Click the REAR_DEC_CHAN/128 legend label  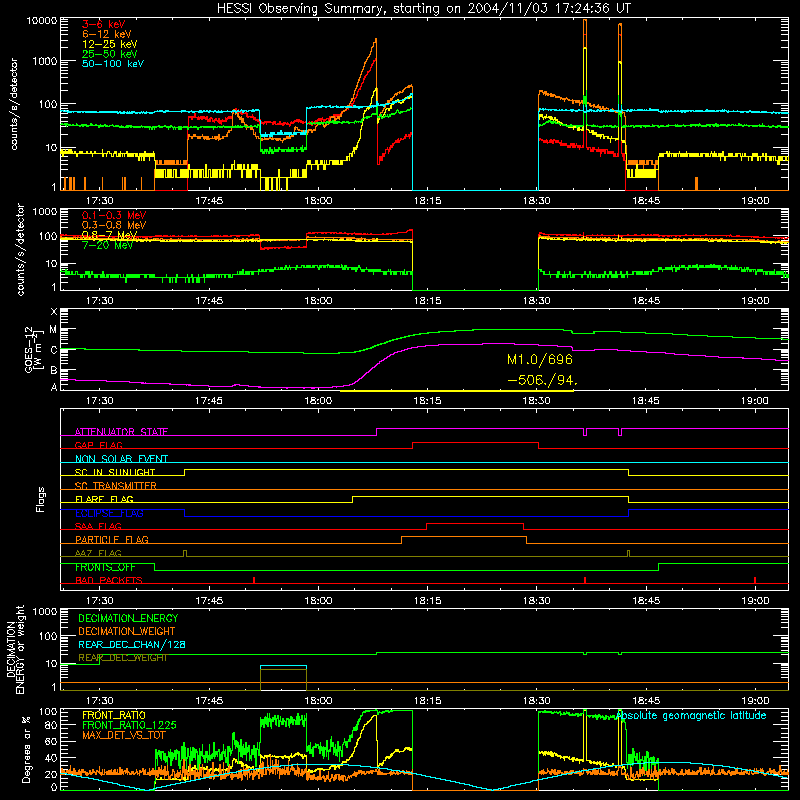132,644
